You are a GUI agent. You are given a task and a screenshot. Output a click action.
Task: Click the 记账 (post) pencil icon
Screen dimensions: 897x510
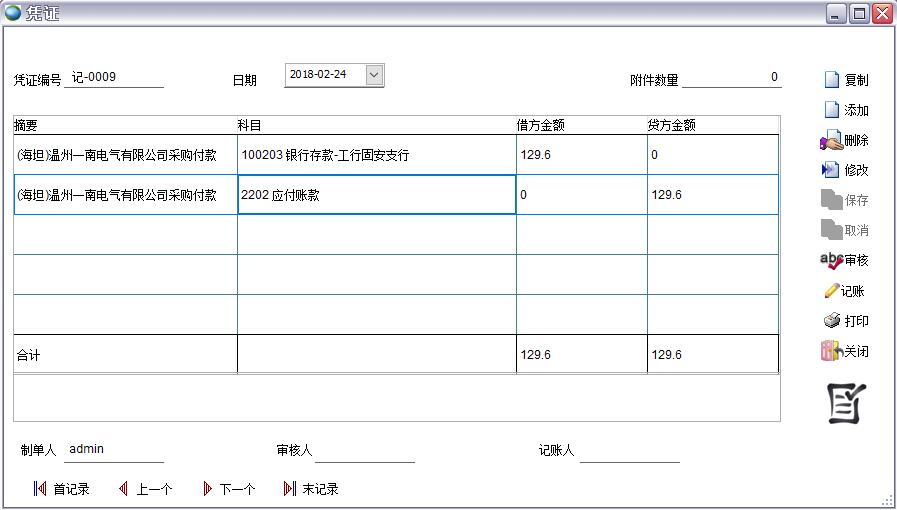point(831,291)
